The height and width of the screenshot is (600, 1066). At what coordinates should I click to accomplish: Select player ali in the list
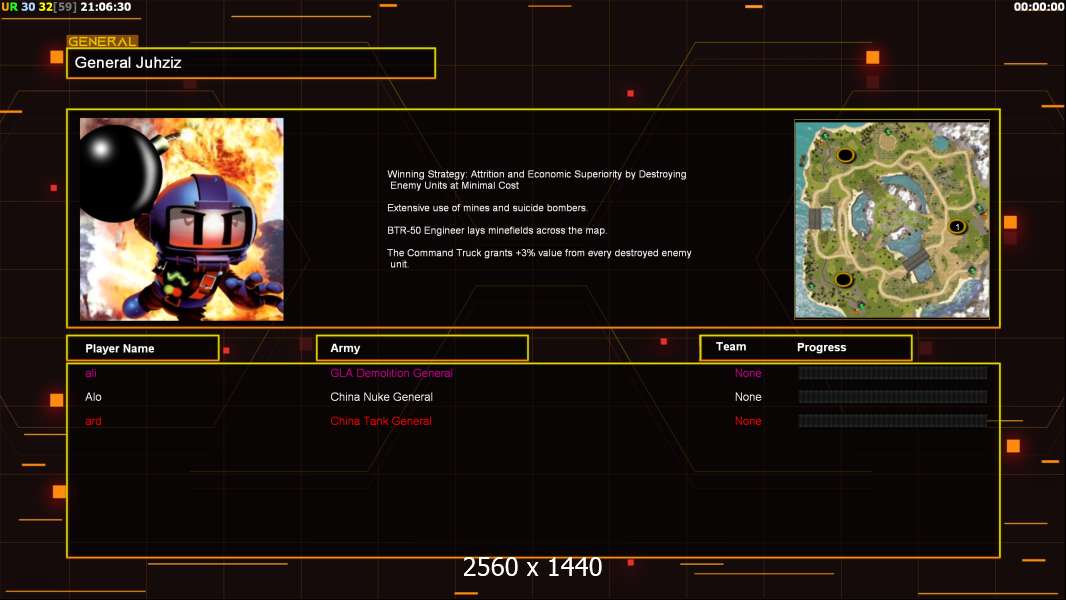(x=90, y=373)
